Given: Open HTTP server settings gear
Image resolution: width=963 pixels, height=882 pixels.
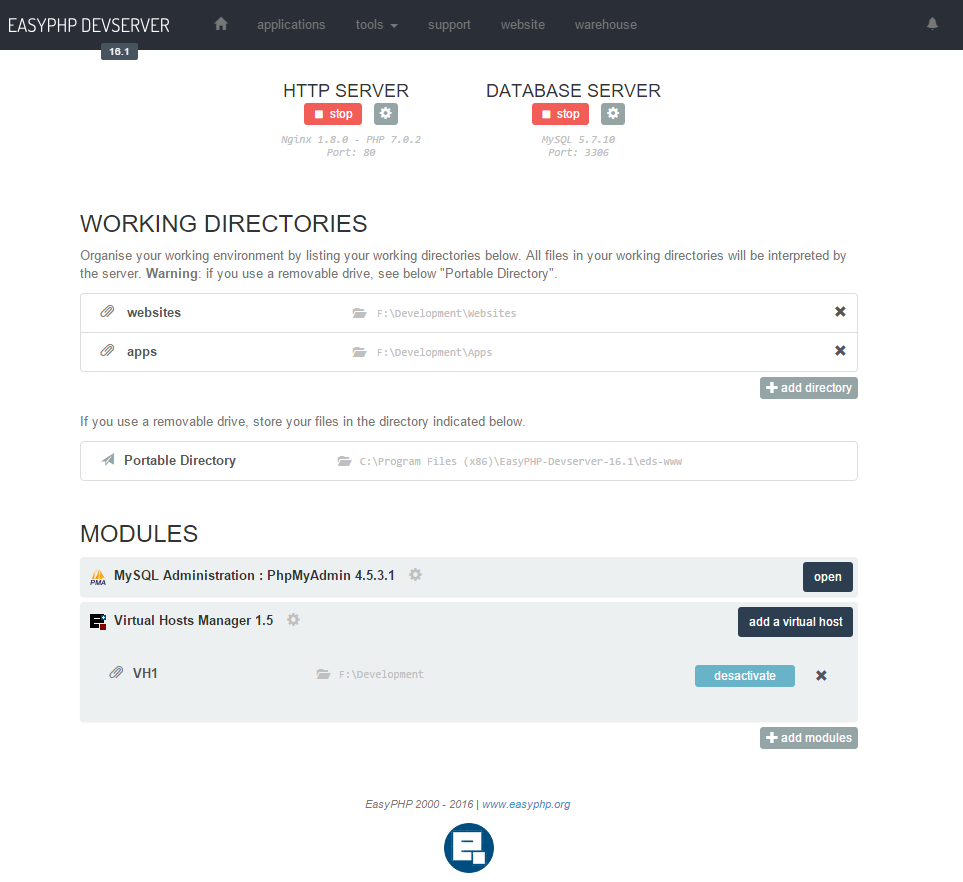Looking at the screenshot, I should [x=386, y=114].
